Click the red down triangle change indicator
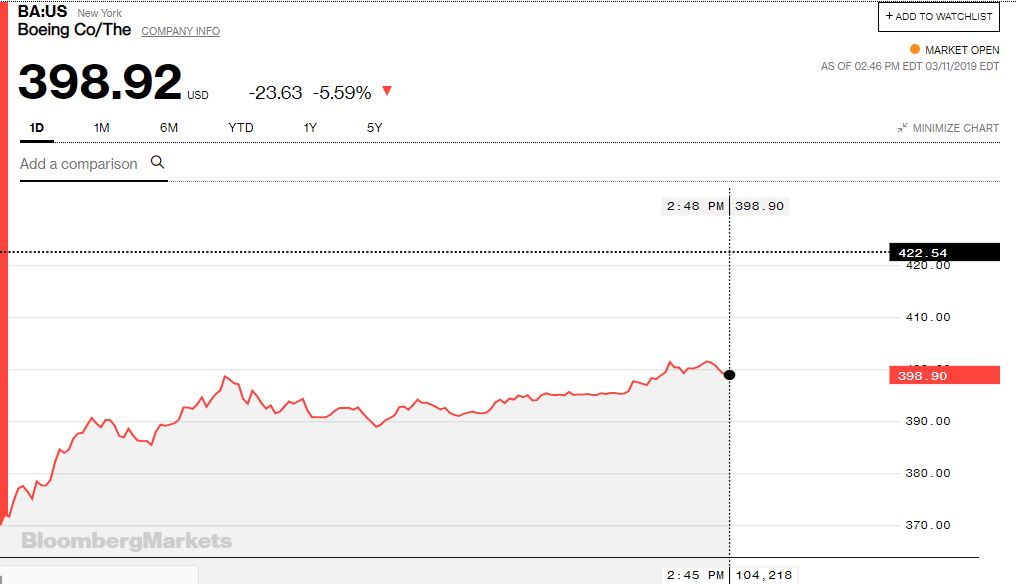This screenshot has width=1017, height=584. pos(387,91)
